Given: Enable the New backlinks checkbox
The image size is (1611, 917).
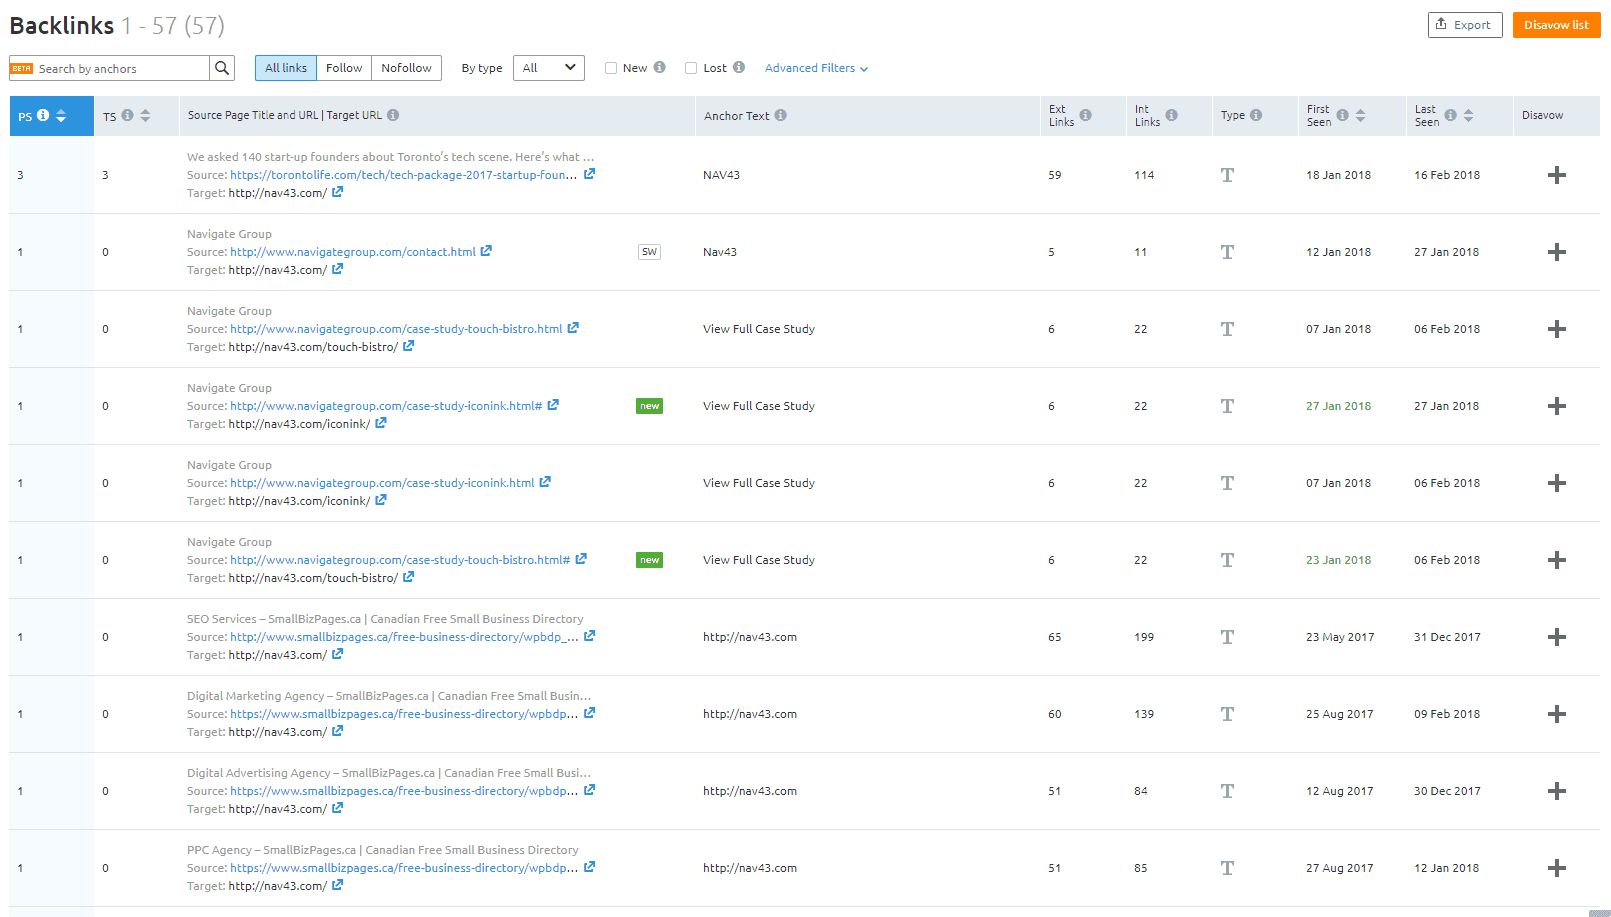Looking at the screenshot, I should [611, 68].
